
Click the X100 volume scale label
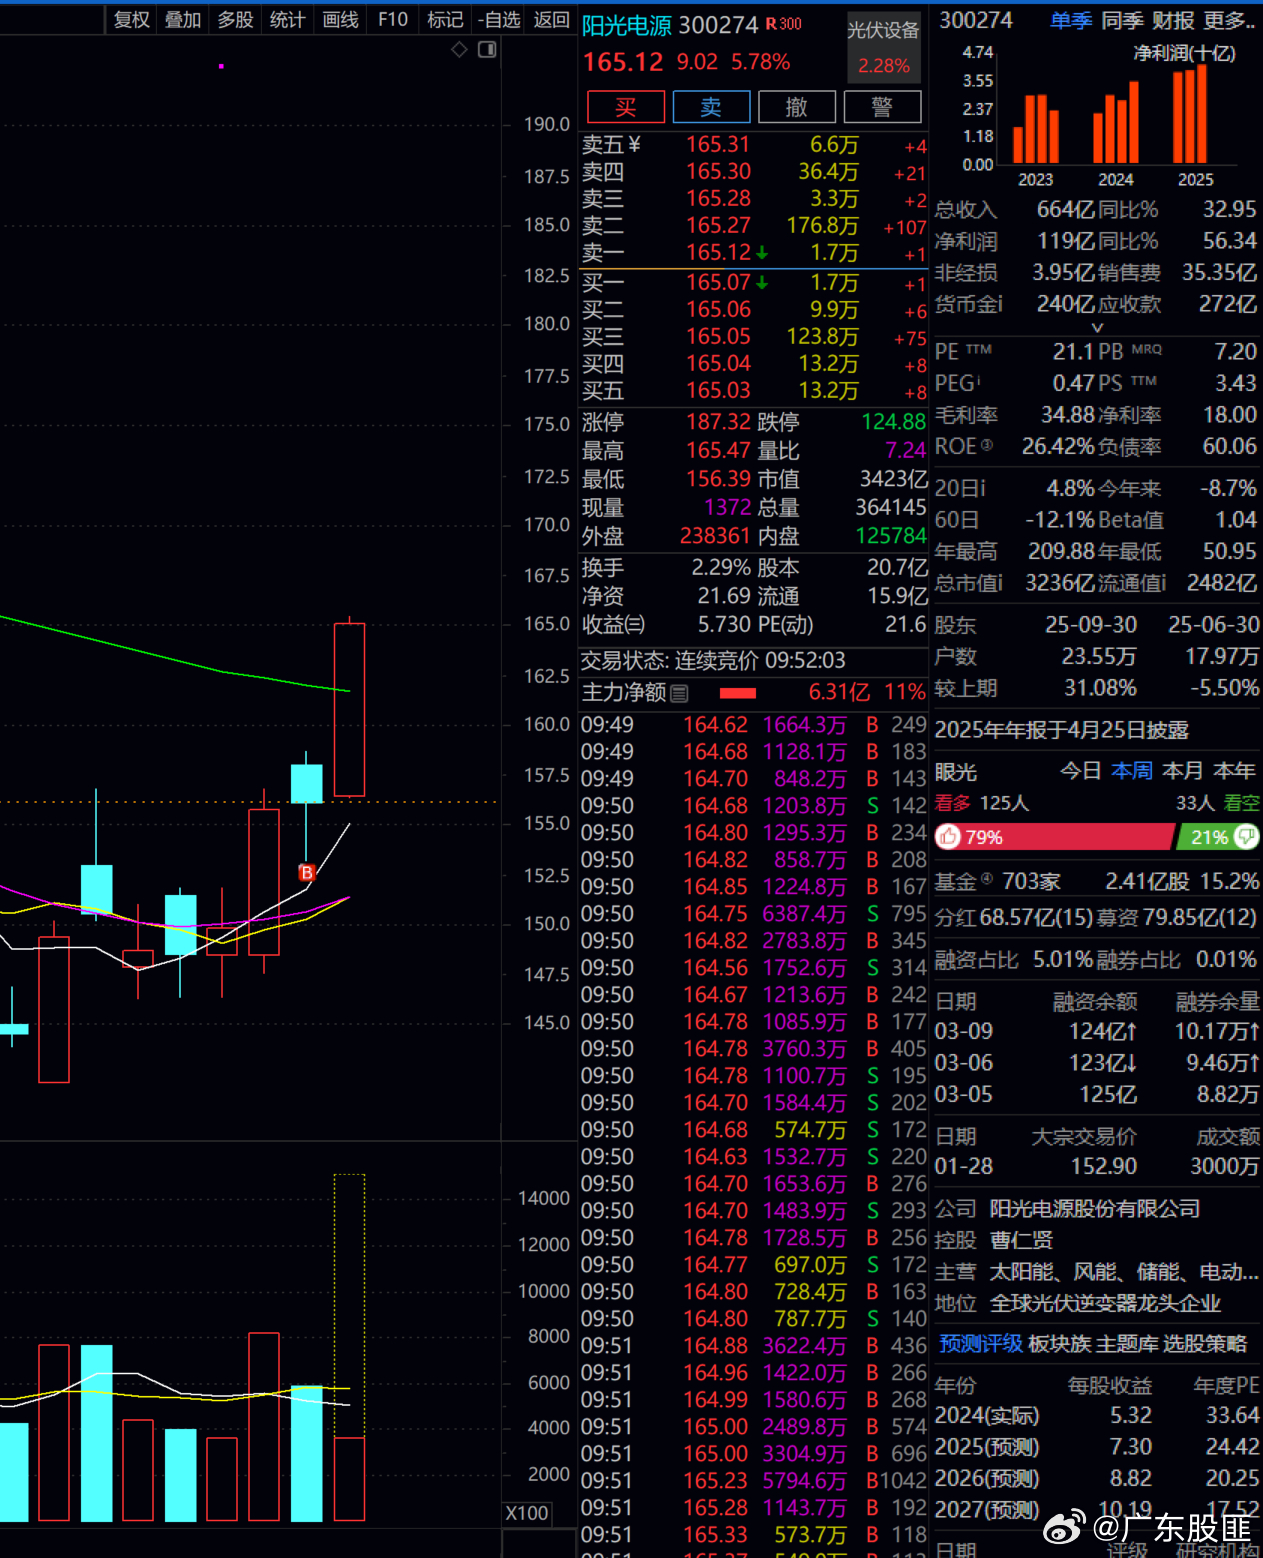click(x=527, y=1513)
